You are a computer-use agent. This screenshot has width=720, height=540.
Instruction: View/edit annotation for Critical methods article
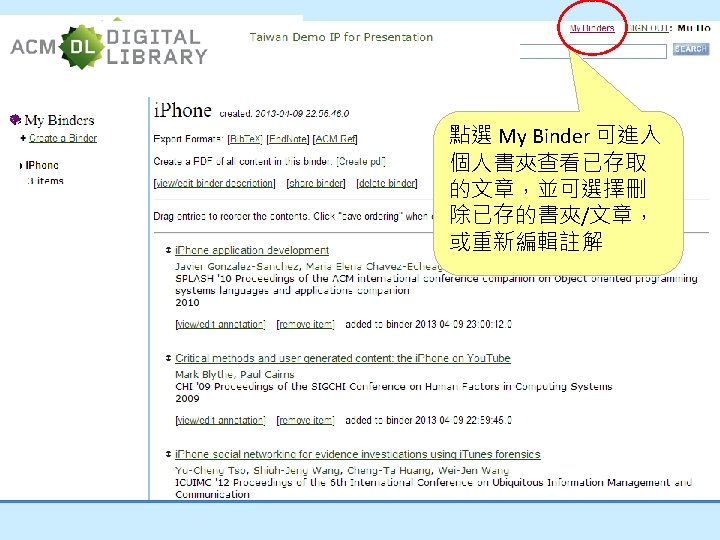(x=220, y=420)
